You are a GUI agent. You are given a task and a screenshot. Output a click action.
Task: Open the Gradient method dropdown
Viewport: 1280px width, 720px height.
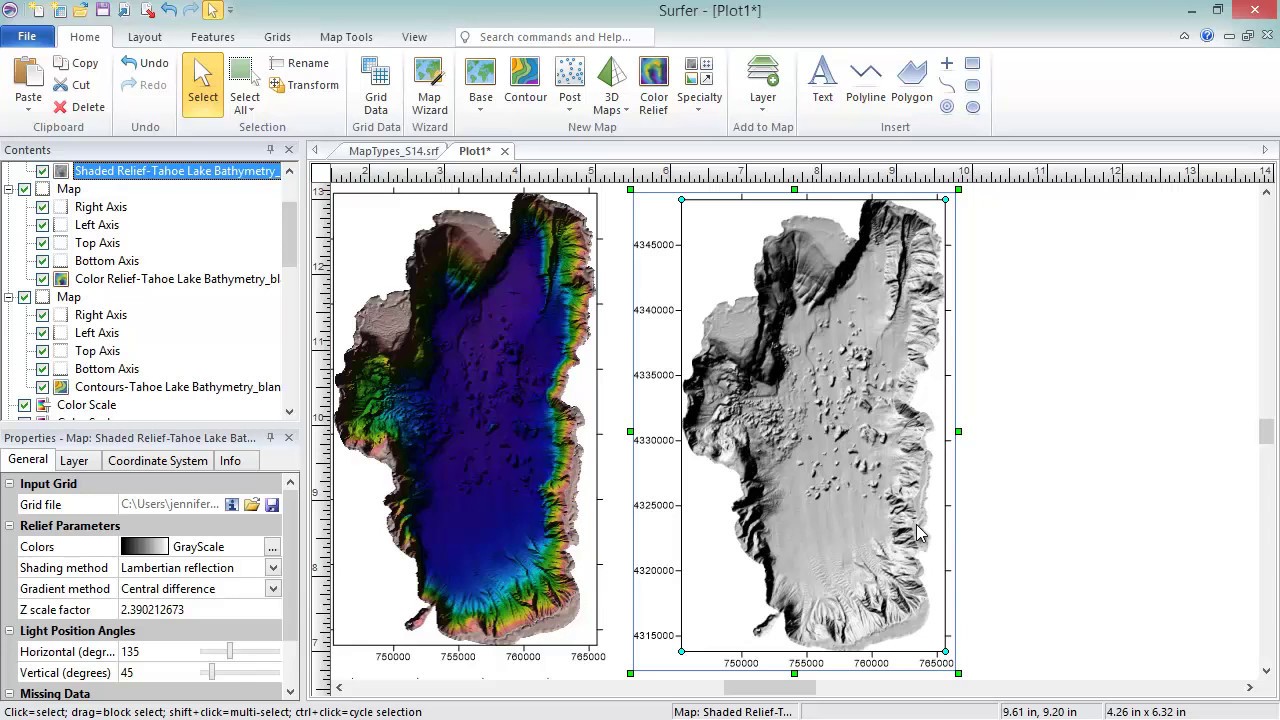272,589
